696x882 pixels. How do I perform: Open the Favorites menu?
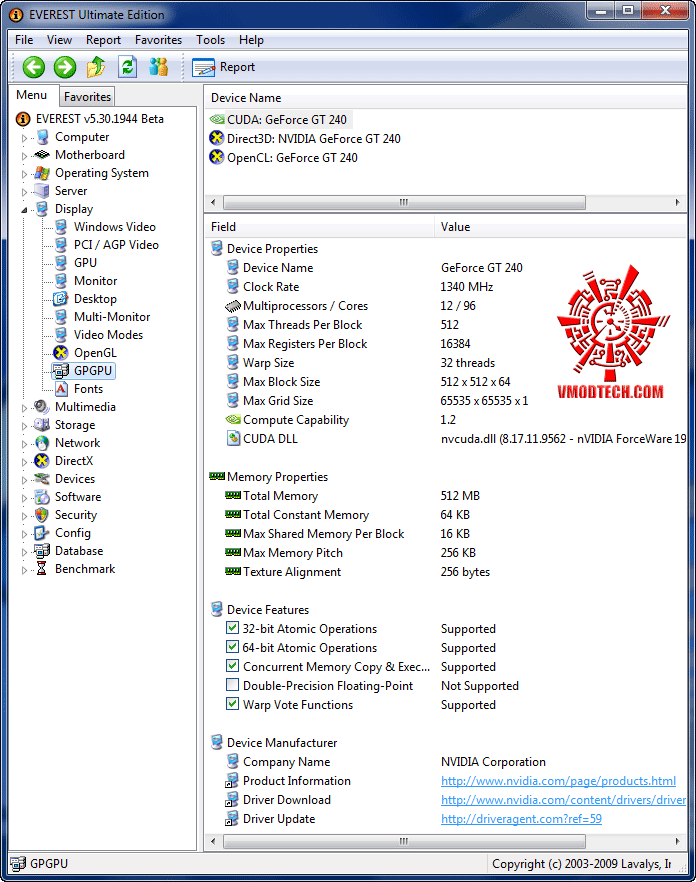tap(158, 40)
